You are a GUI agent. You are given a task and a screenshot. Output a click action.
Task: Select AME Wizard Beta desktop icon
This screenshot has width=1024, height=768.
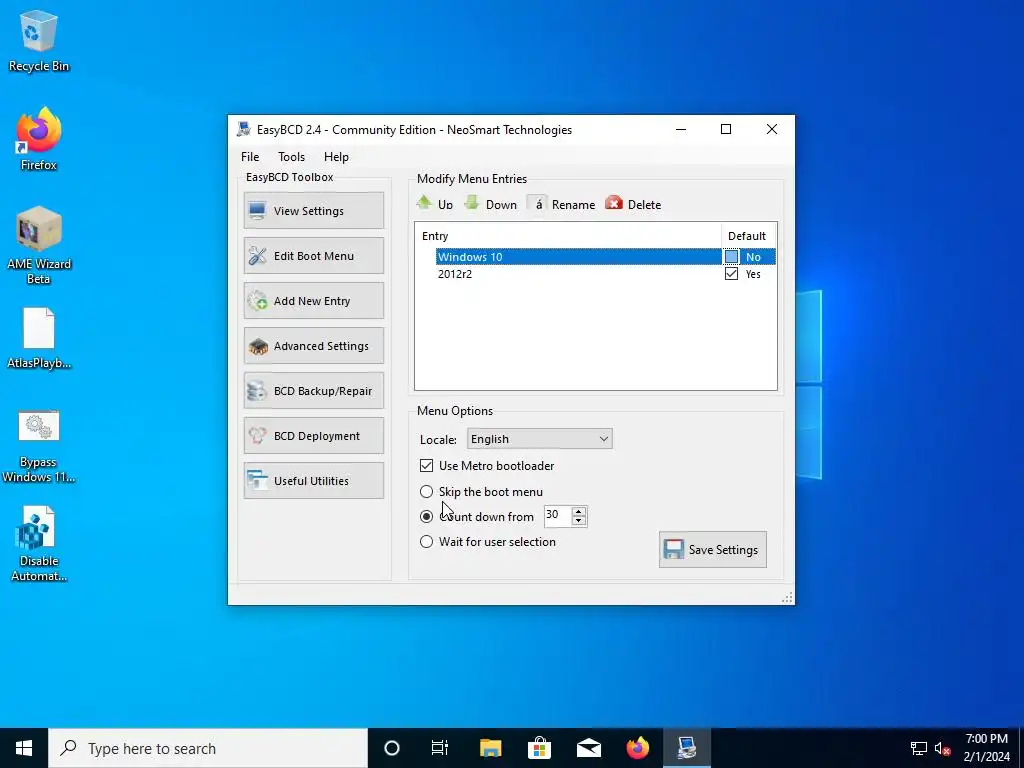[x=39, y=246]
